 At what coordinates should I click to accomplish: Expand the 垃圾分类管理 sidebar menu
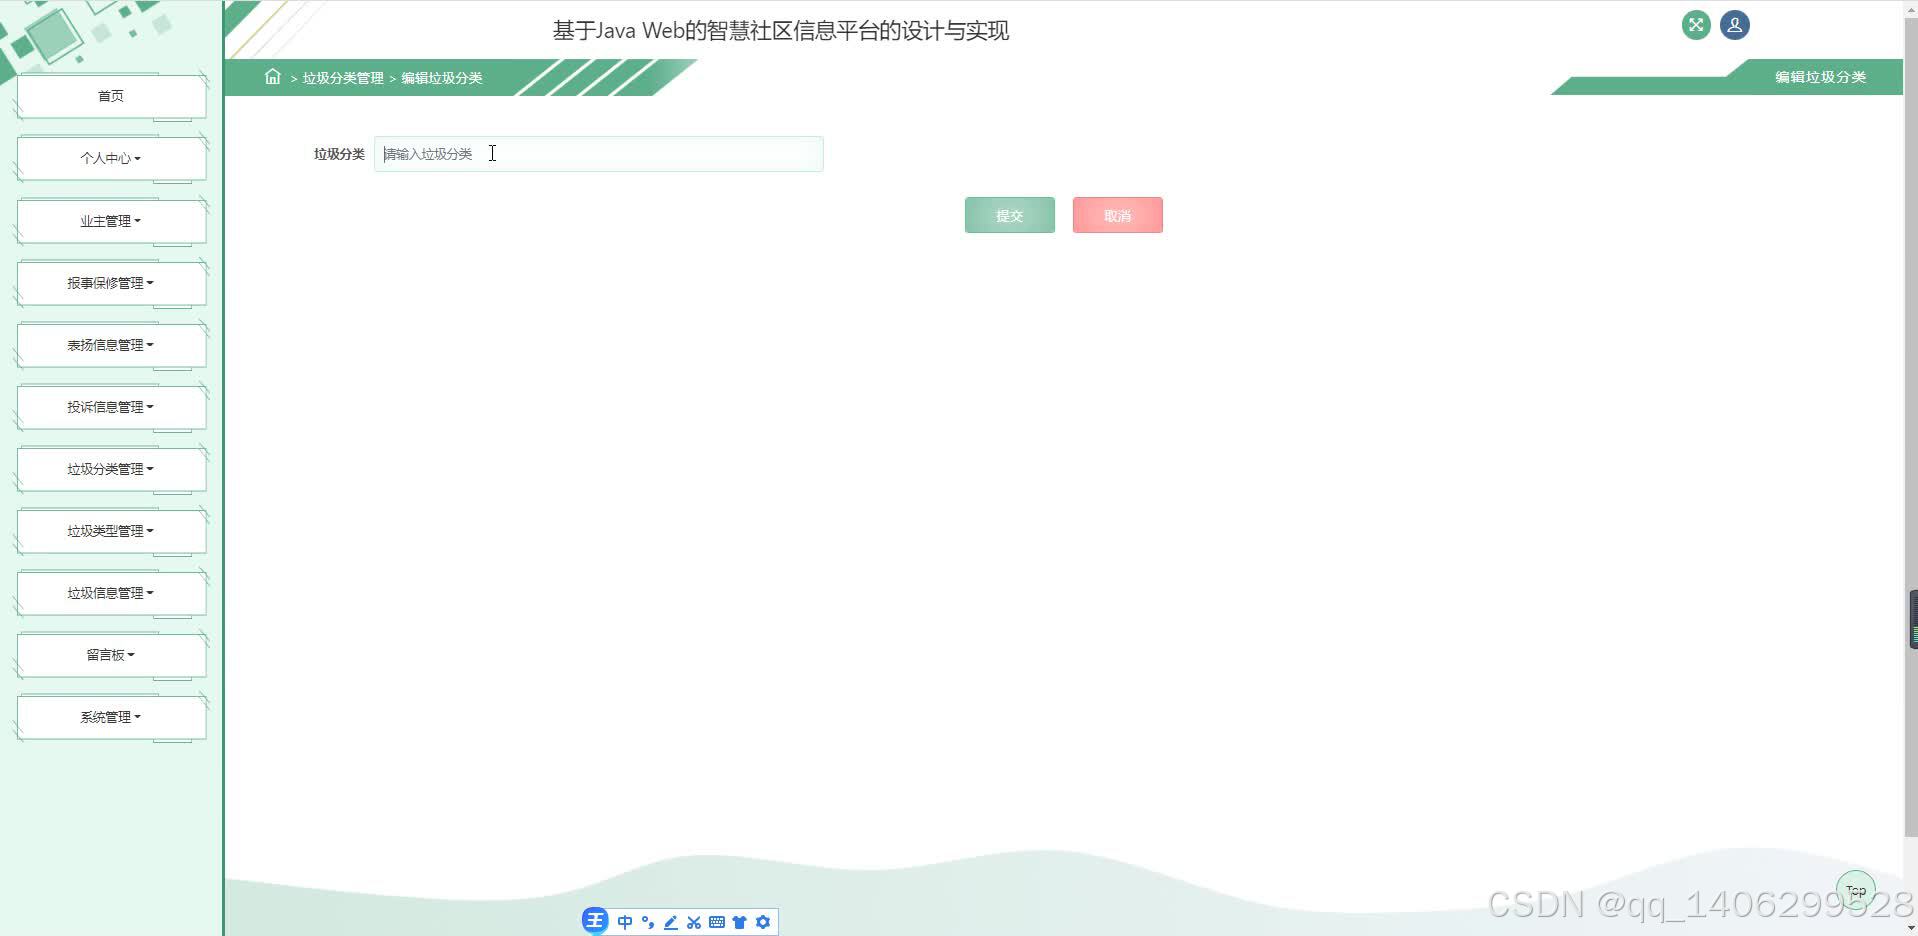coord(110,468)
